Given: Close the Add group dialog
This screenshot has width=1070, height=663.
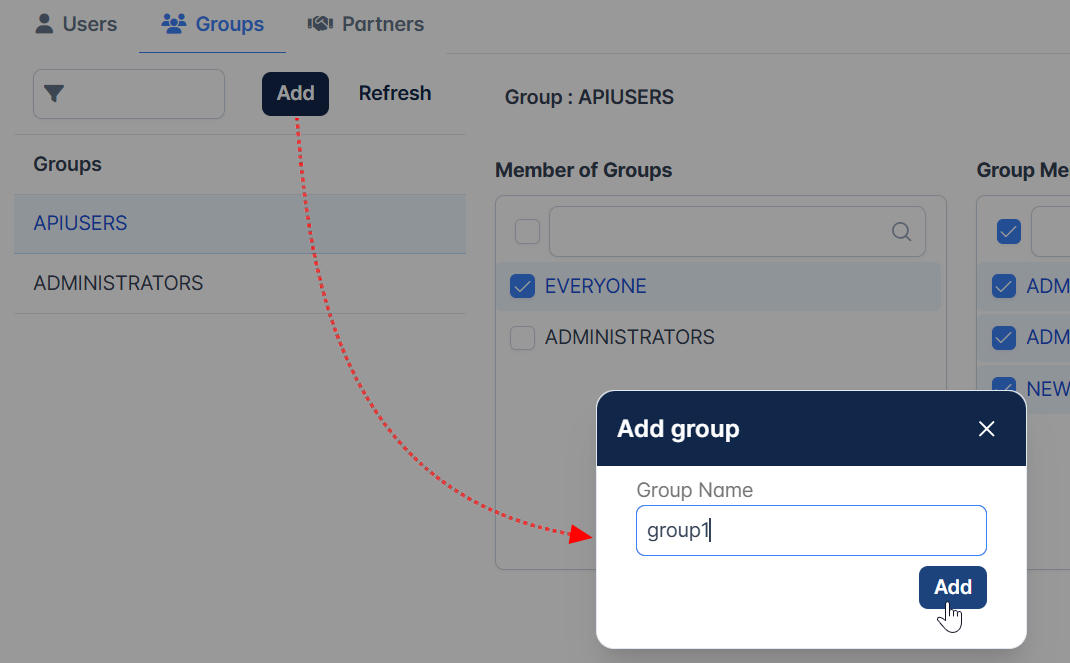Looking at the screenshot, I should pos(986,428).
